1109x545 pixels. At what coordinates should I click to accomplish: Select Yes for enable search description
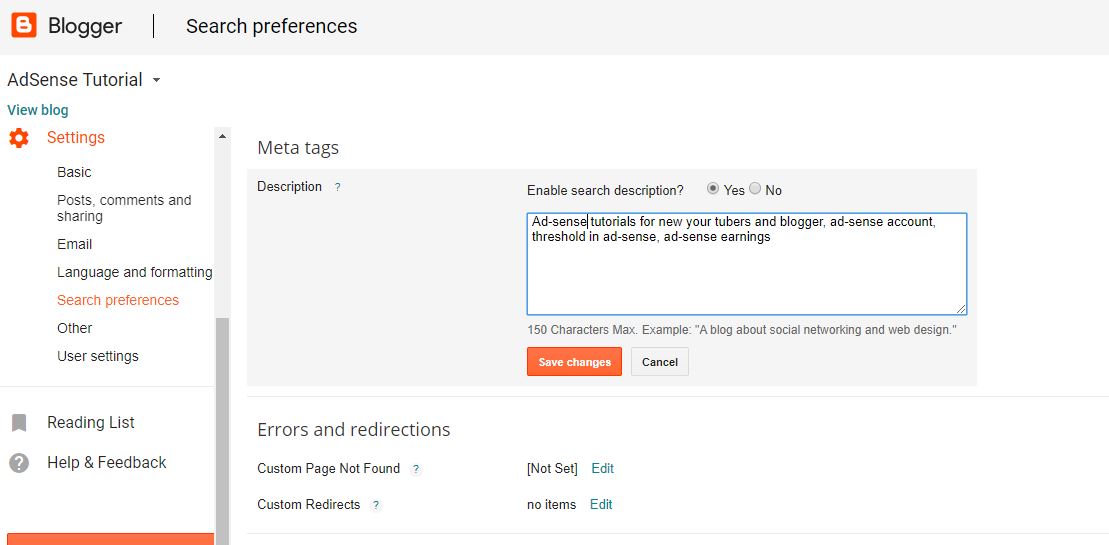713,189
